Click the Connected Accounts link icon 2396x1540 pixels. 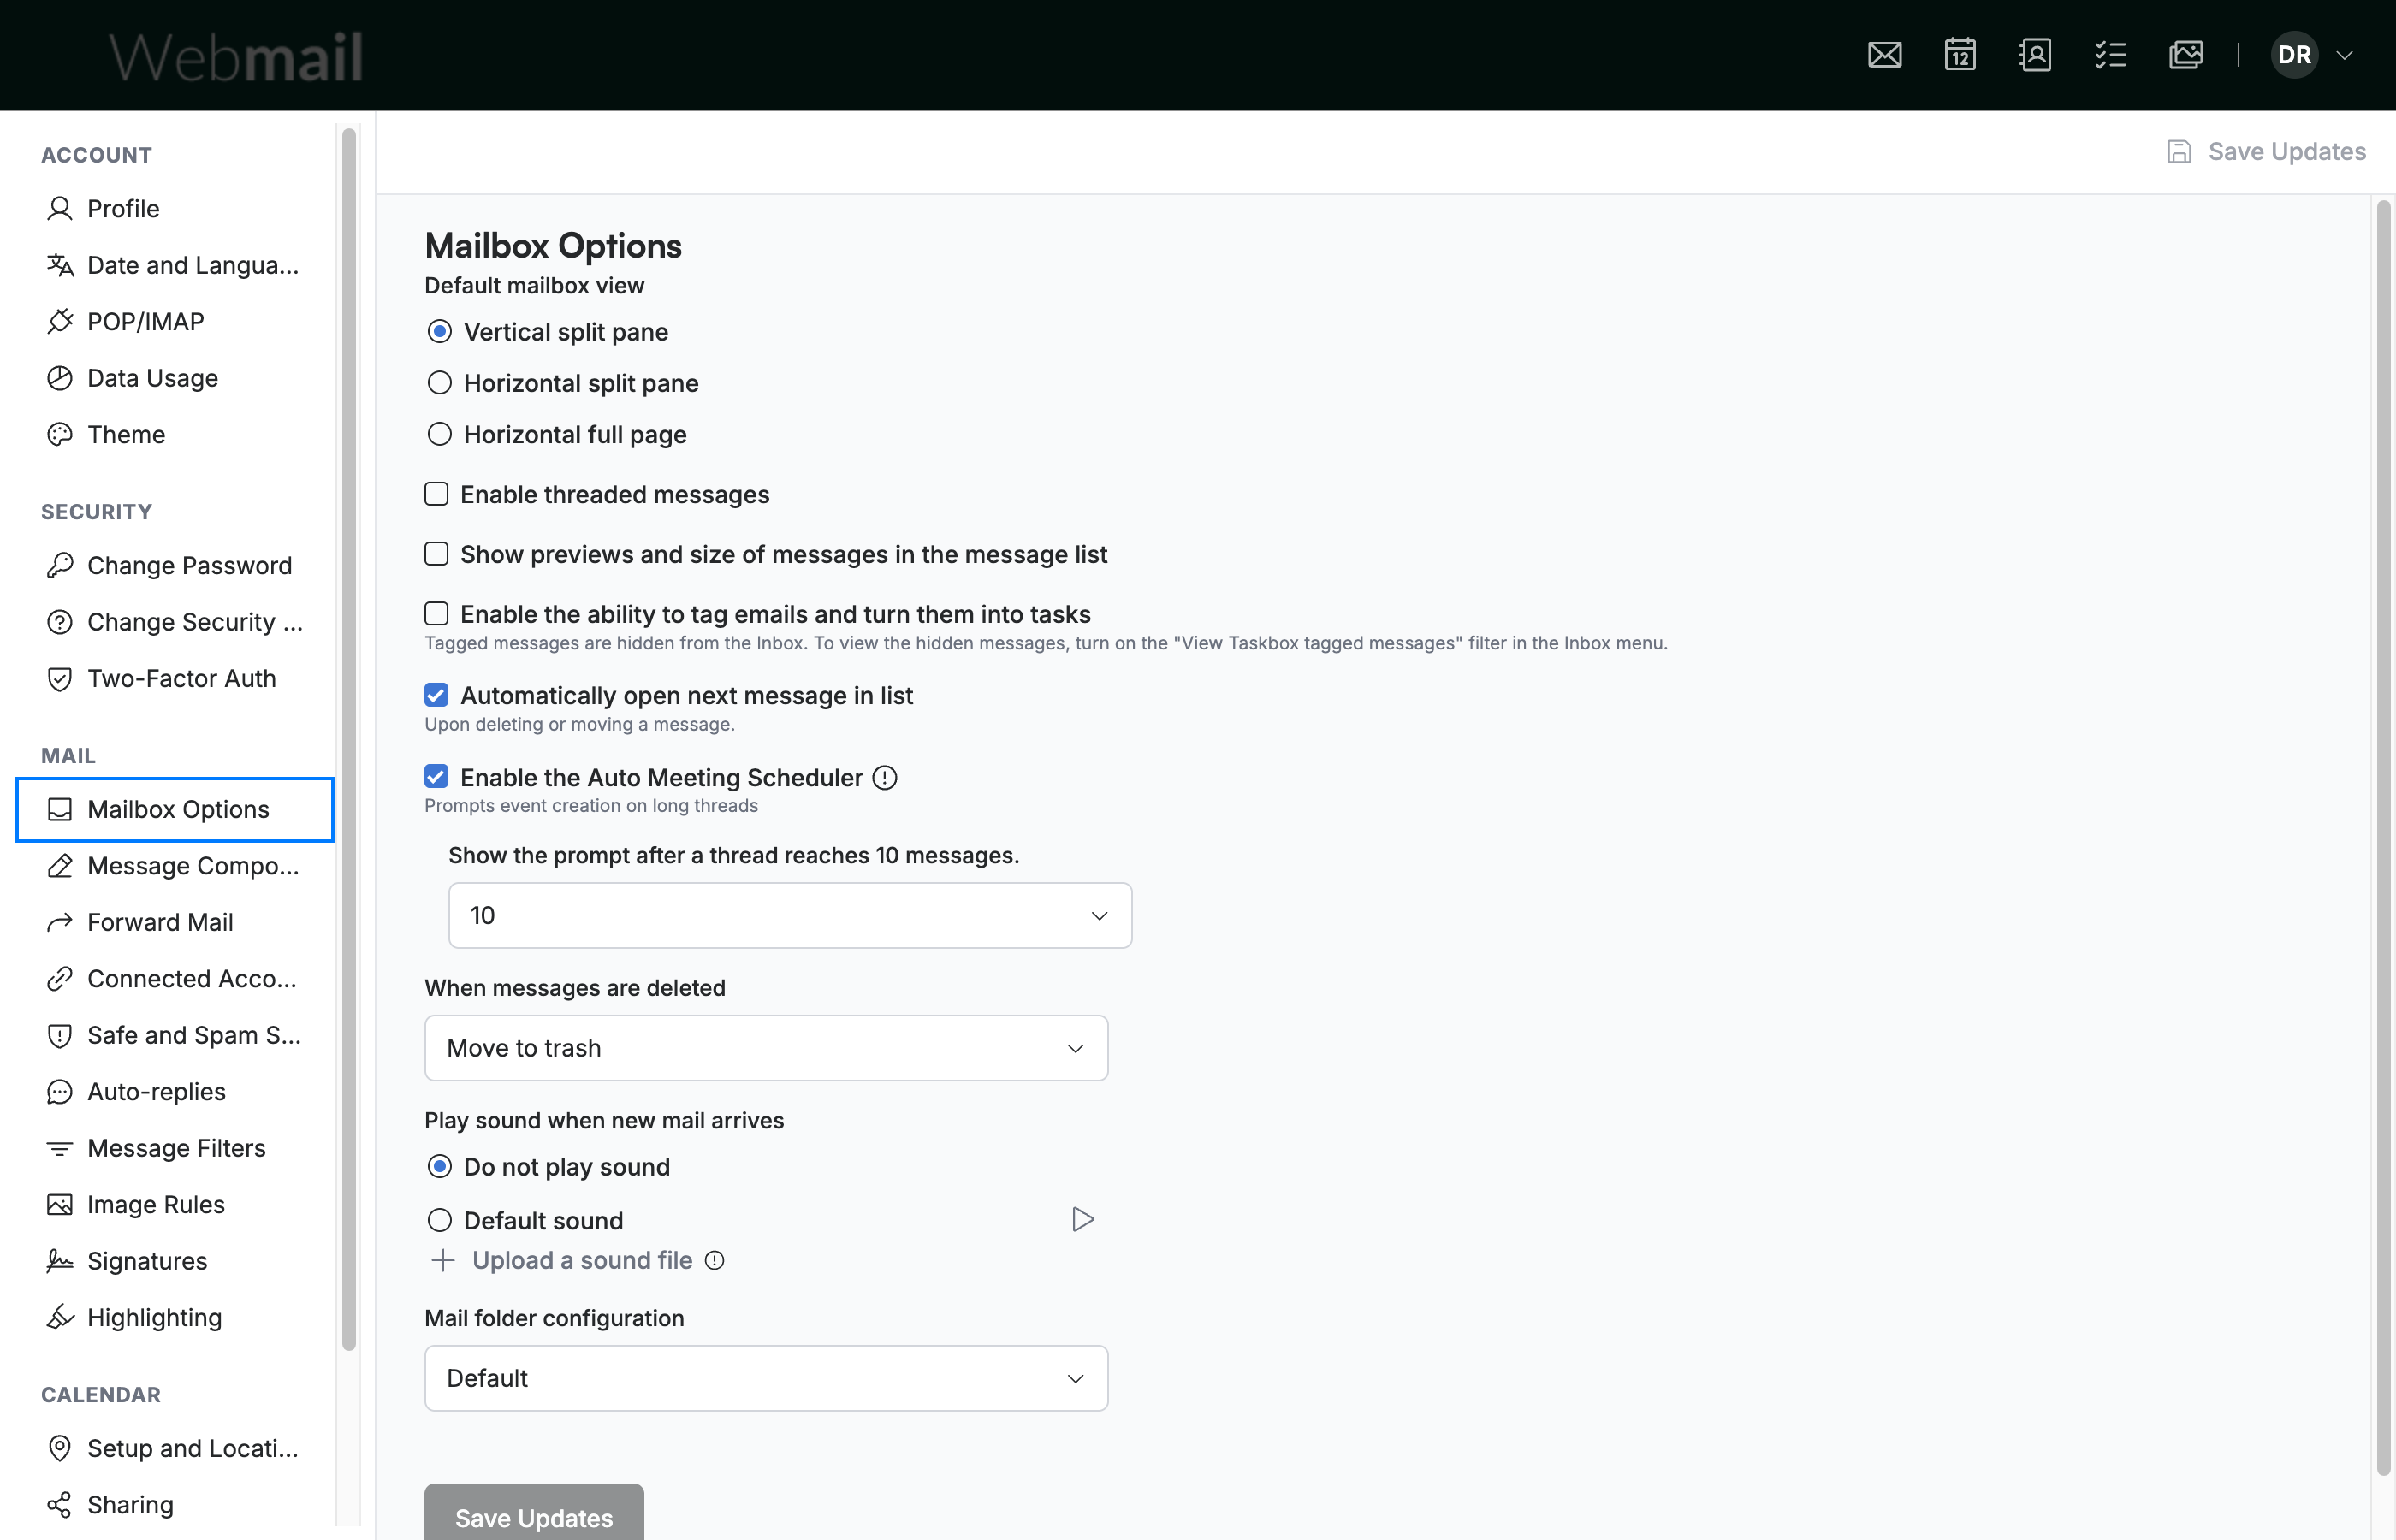(60, 978)
